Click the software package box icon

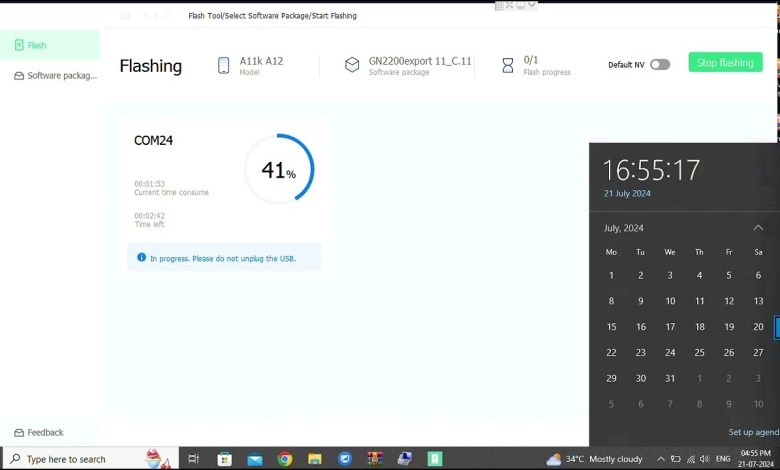pyautogui.click(x=352, y=65)
